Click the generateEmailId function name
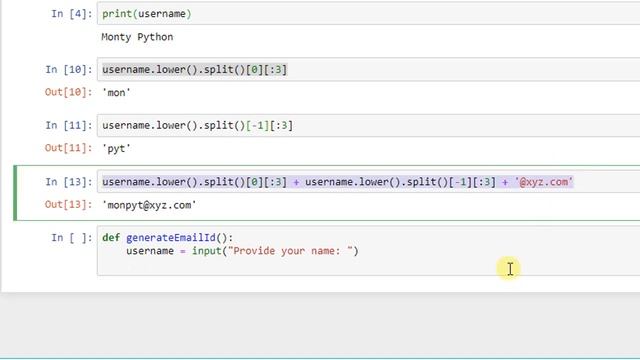Screen dimensions: 640x360 pos(171,238)
